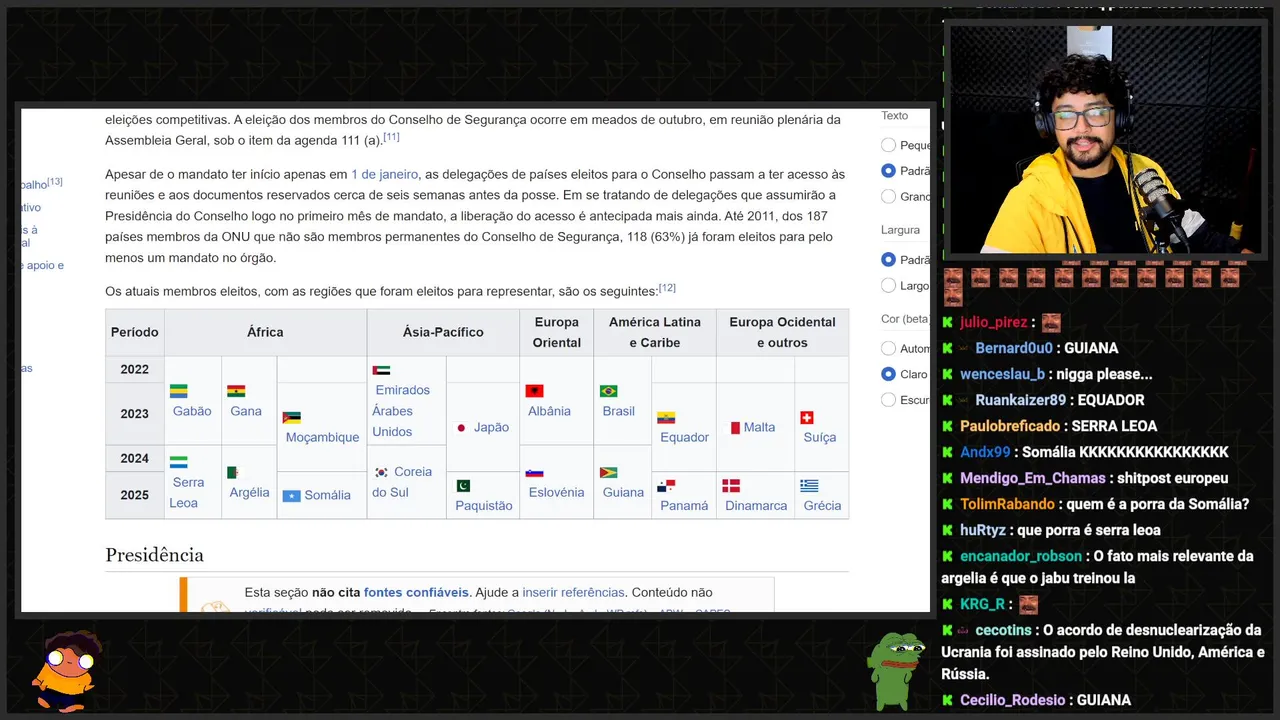Click the Guiana flag icon
This screenshot has height=720, width=1280.
coord(609,472)
